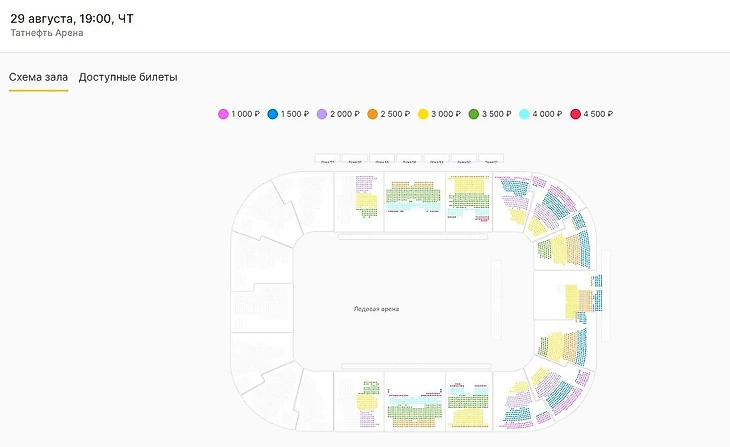Select the blue 1 500 ₽ price dot
The width and height of the screenshot is (730, 447).
click(273, 114)
